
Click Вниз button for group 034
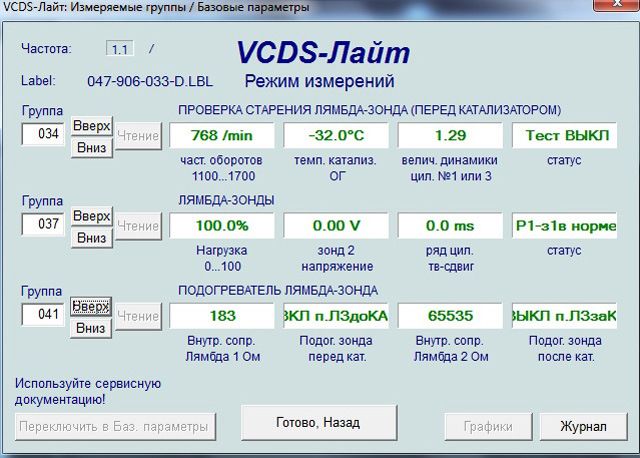coord(91,147)
